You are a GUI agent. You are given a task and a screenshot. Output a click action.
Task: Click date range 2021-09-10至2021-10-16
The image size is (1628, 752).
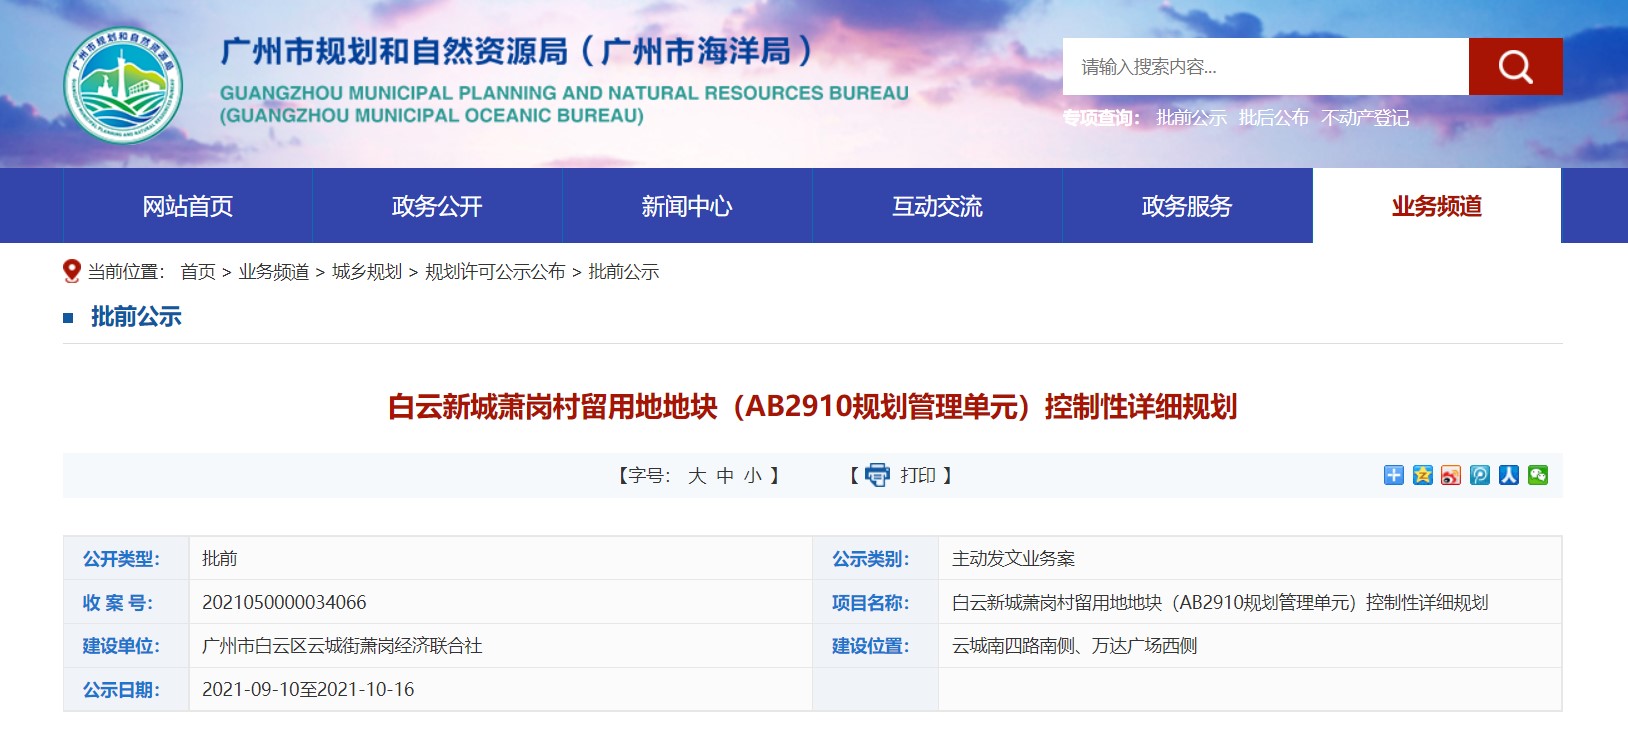point(308,689)
